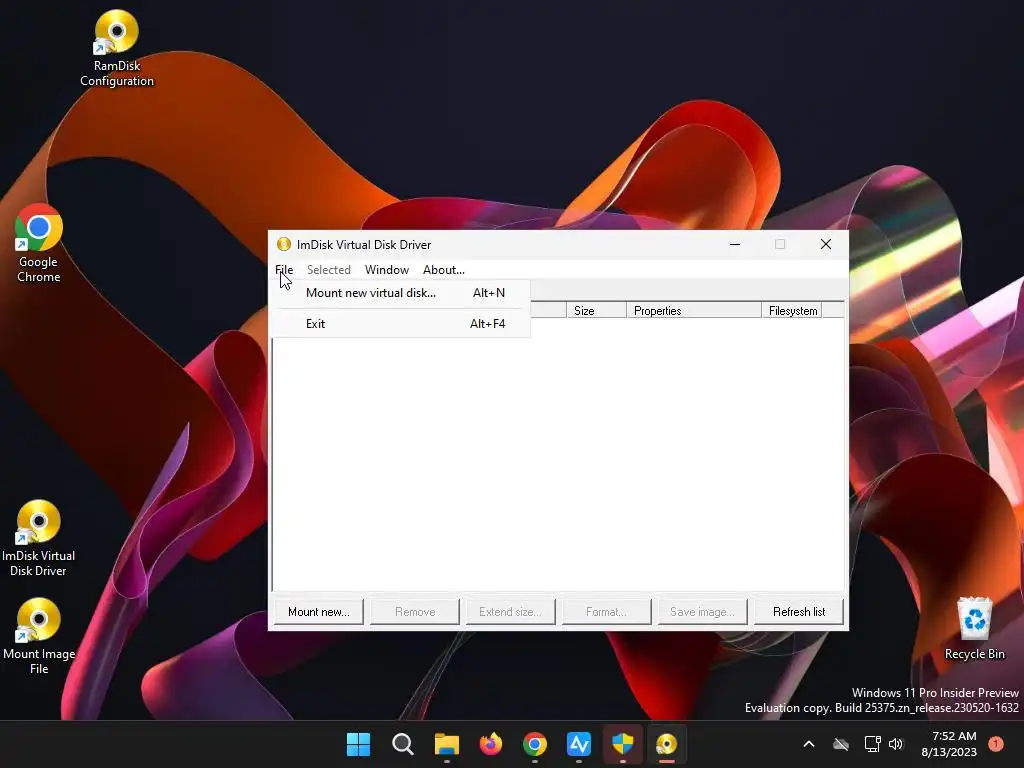Open the Window menu
Viewport: 1024px width, 768px height.
(387, 270)
